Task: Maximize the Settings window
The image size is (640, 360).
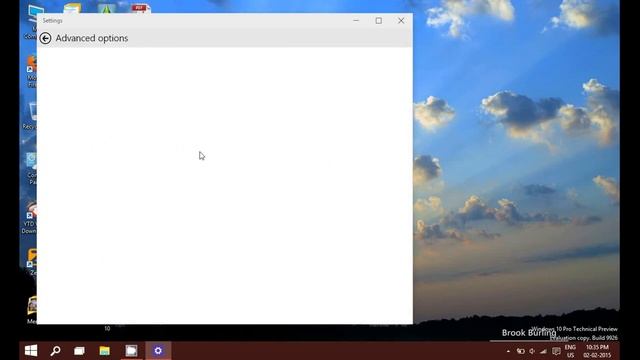Action: click(379, 20)
